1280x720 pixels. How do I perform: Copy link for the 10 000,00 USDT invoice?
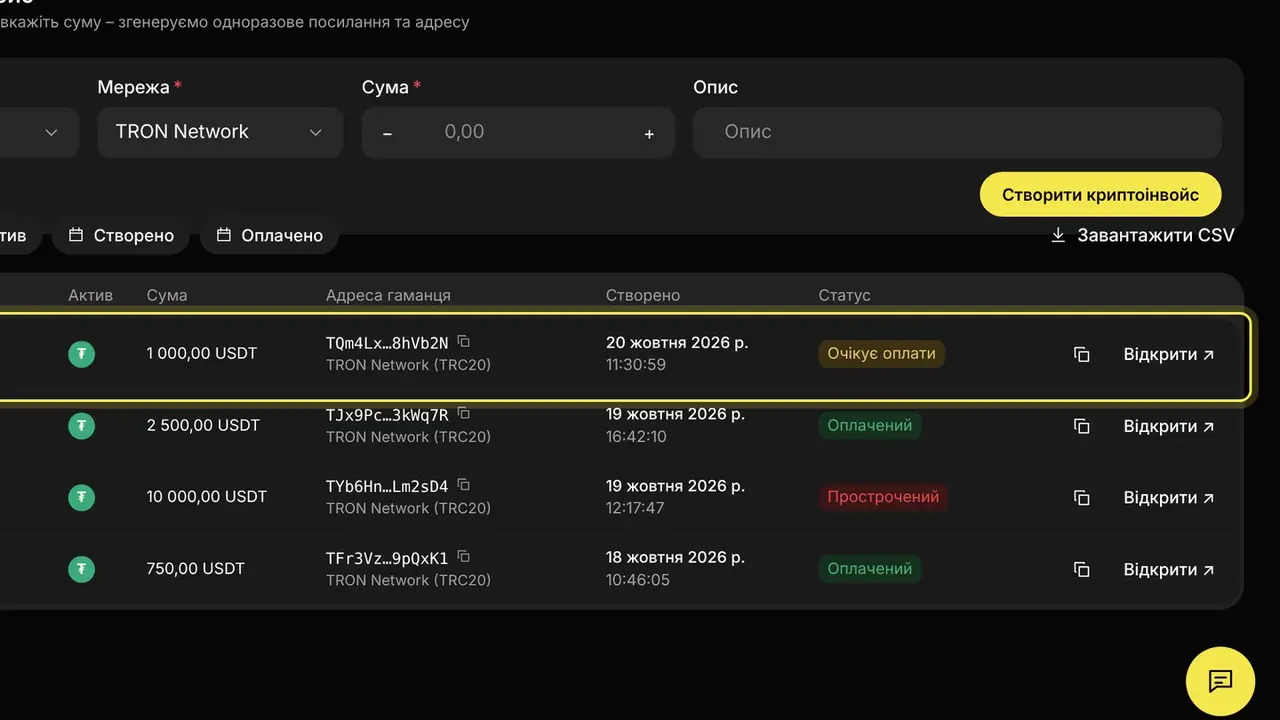1081,497
